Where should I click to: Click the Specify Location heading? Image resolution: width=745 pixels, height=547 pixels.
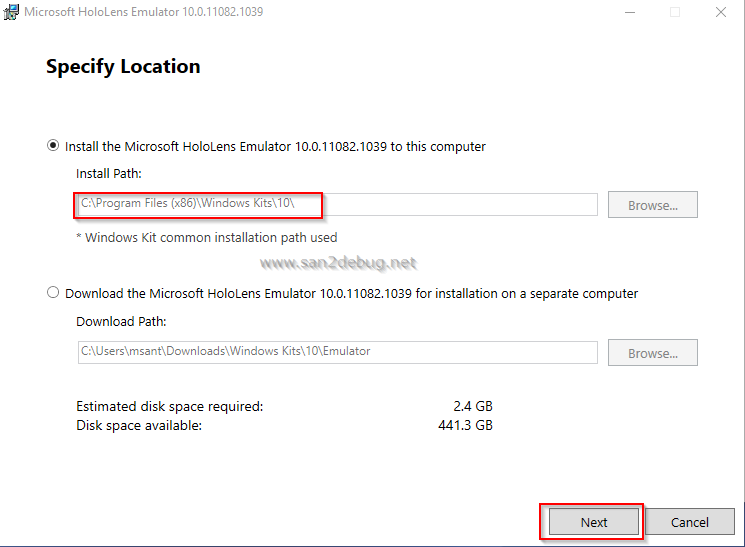[x=123, y=67]
